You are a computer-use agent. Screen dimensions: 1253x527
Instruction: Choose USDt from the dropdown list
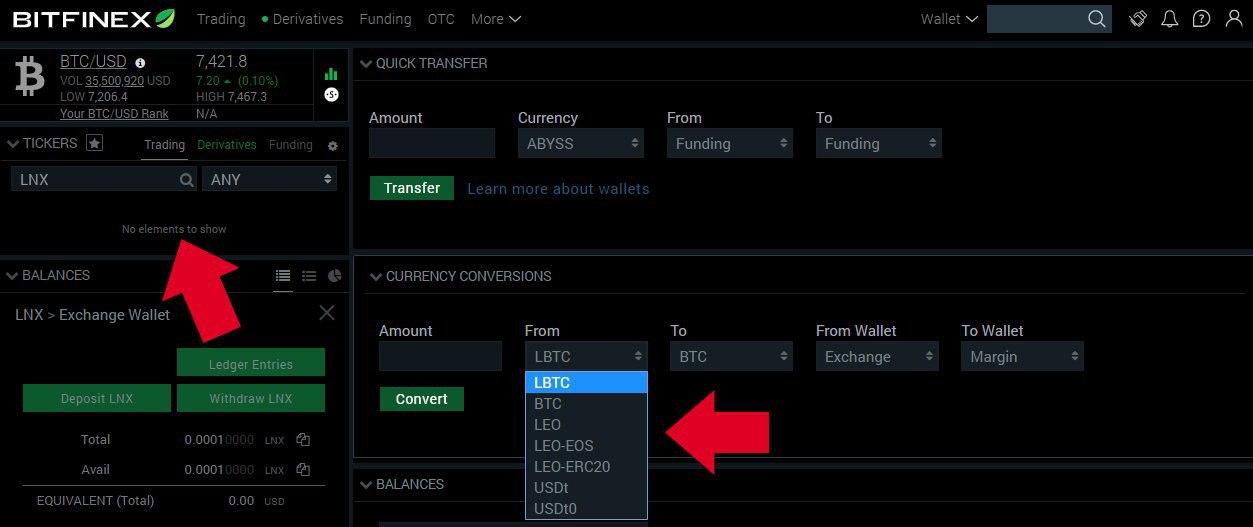(x=586, y=488)
